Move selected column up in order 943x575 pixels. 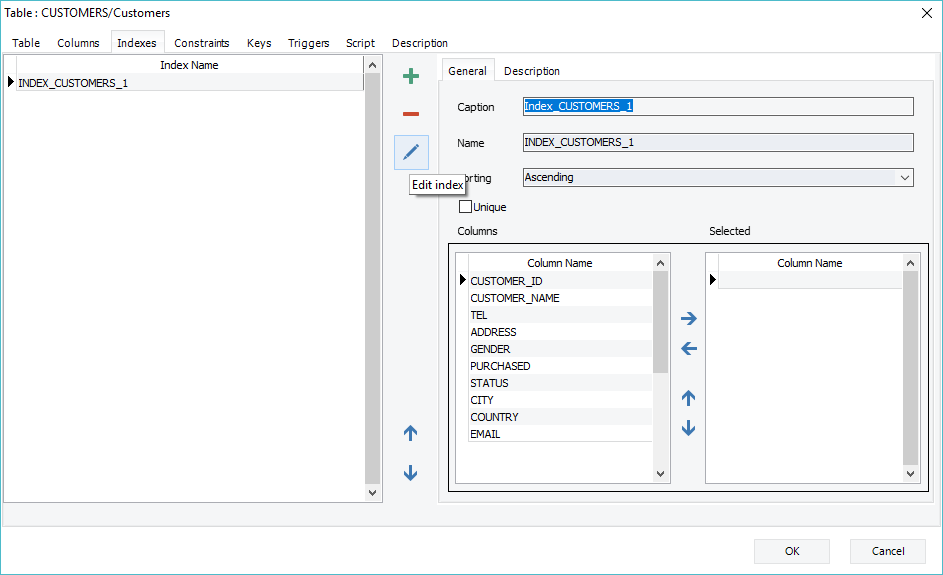pyautogui.click(x=688, y=398)
